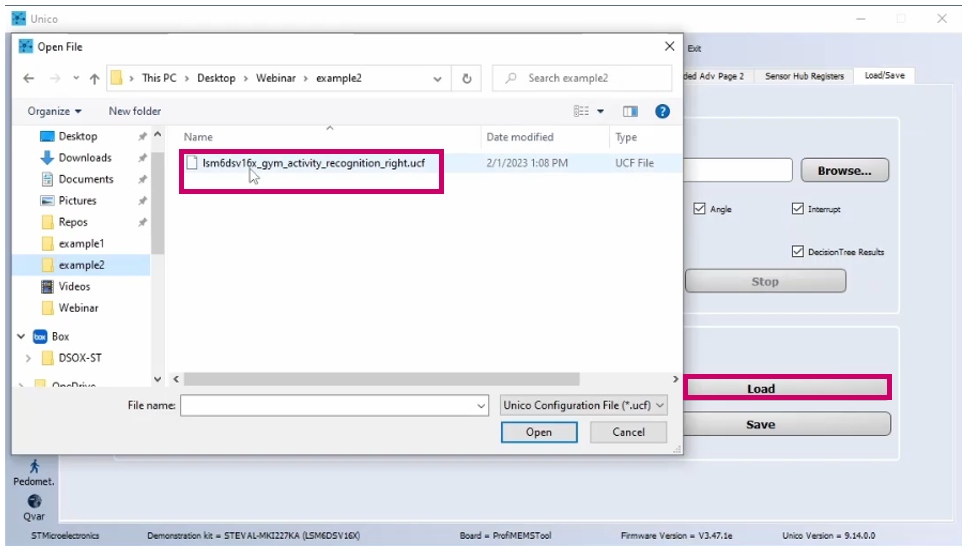
Task: Click the horizontal scrollbar thumb in file list
Action: point(381,379)
